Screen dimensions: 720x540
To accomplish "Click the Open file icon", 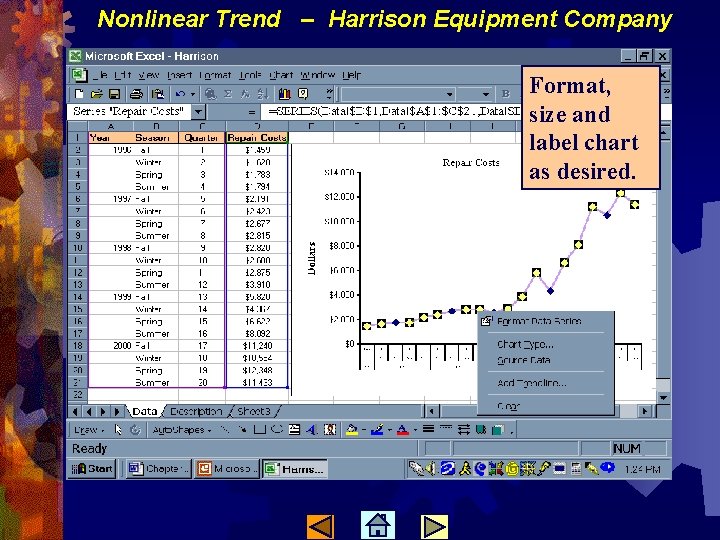I will pyautogui.click(x=96, y=94).
